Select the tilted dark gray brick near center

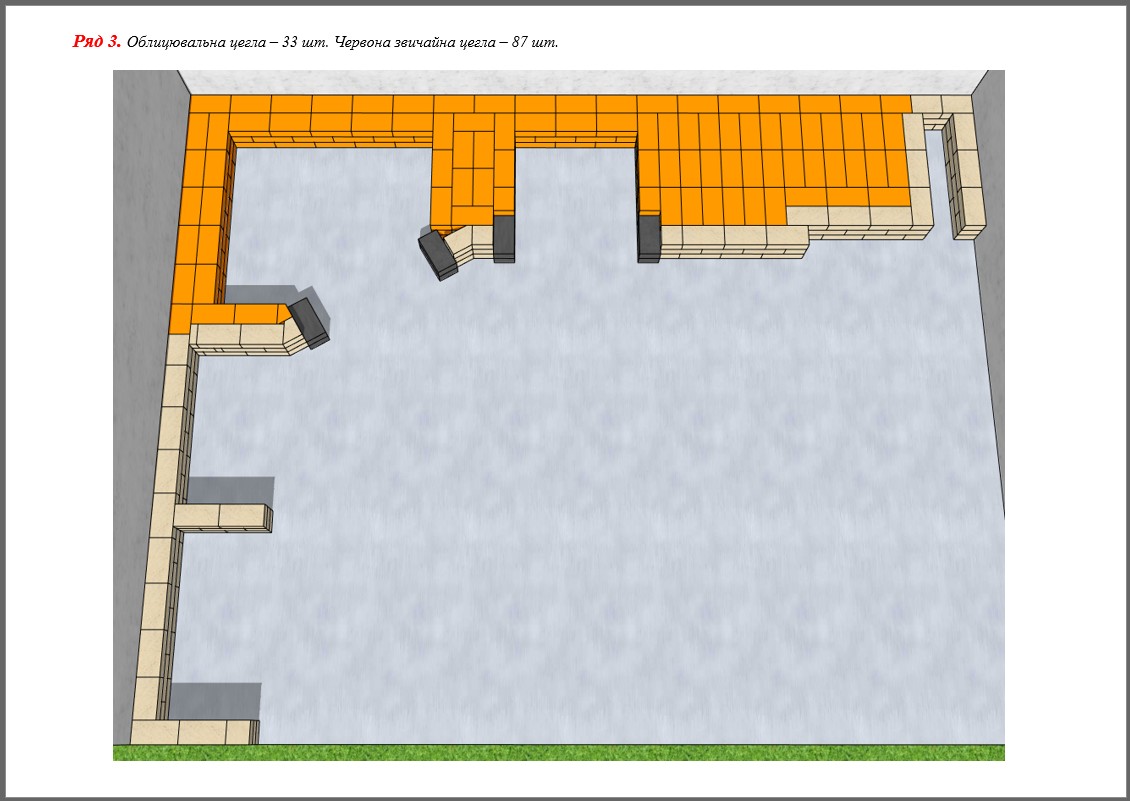tap(438, 254)
